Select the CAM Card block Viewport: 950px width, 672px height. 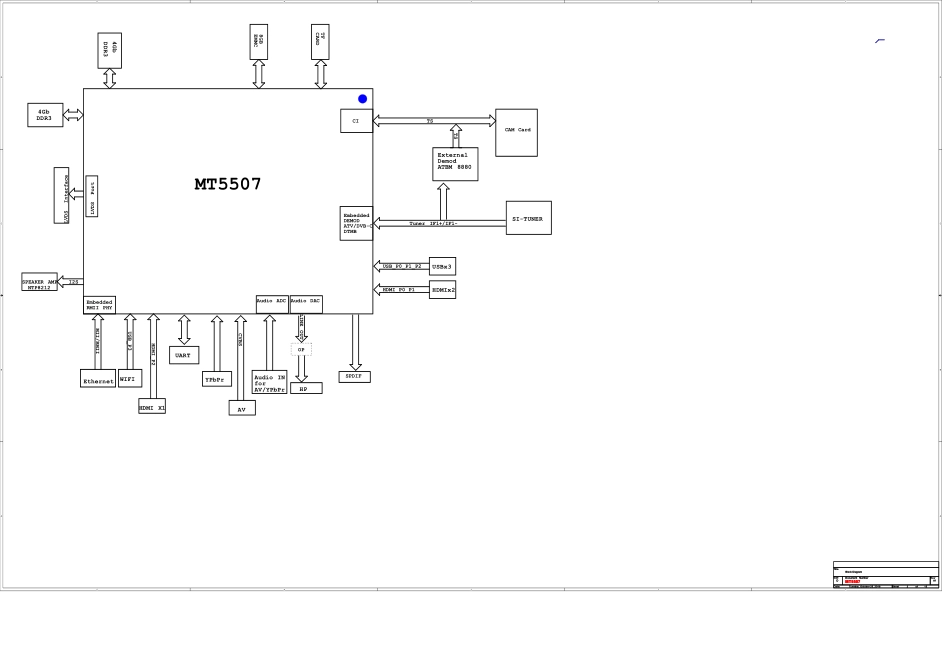coord(516,133)
